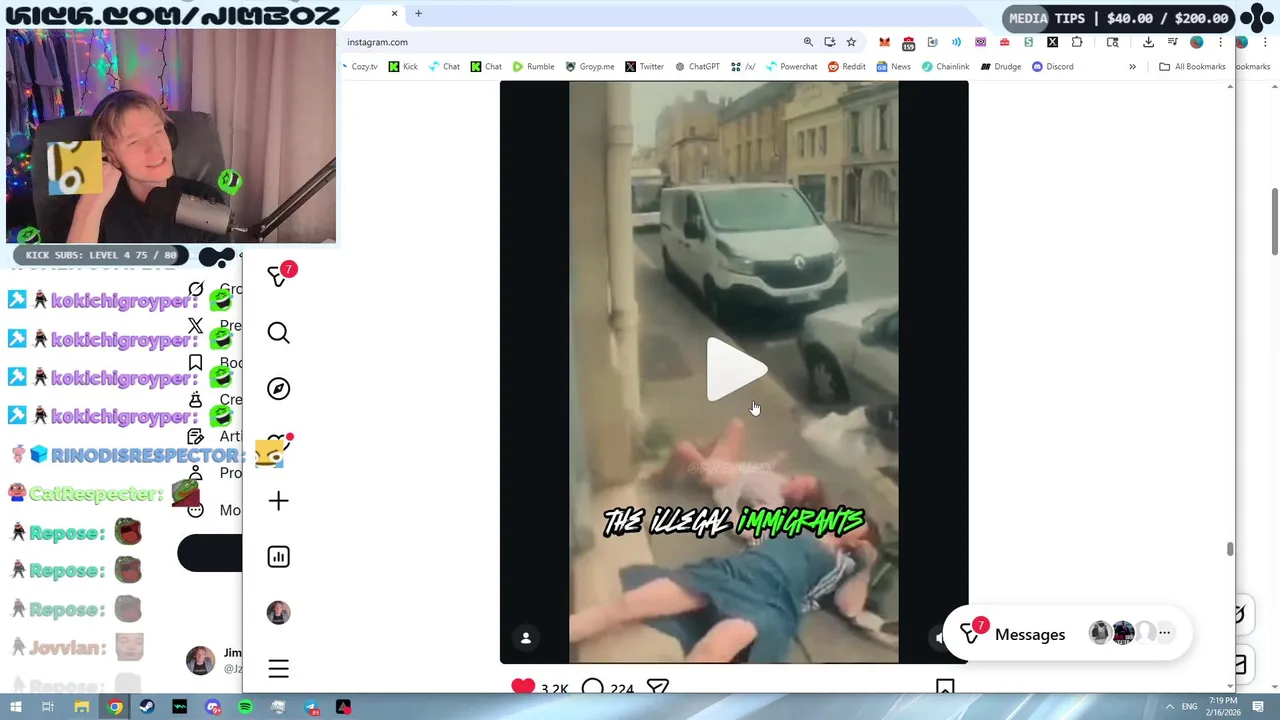The height and width of the screenshot is (720, 1280).
Task: Open the /x/ bookmark
Action: (743, 67)
